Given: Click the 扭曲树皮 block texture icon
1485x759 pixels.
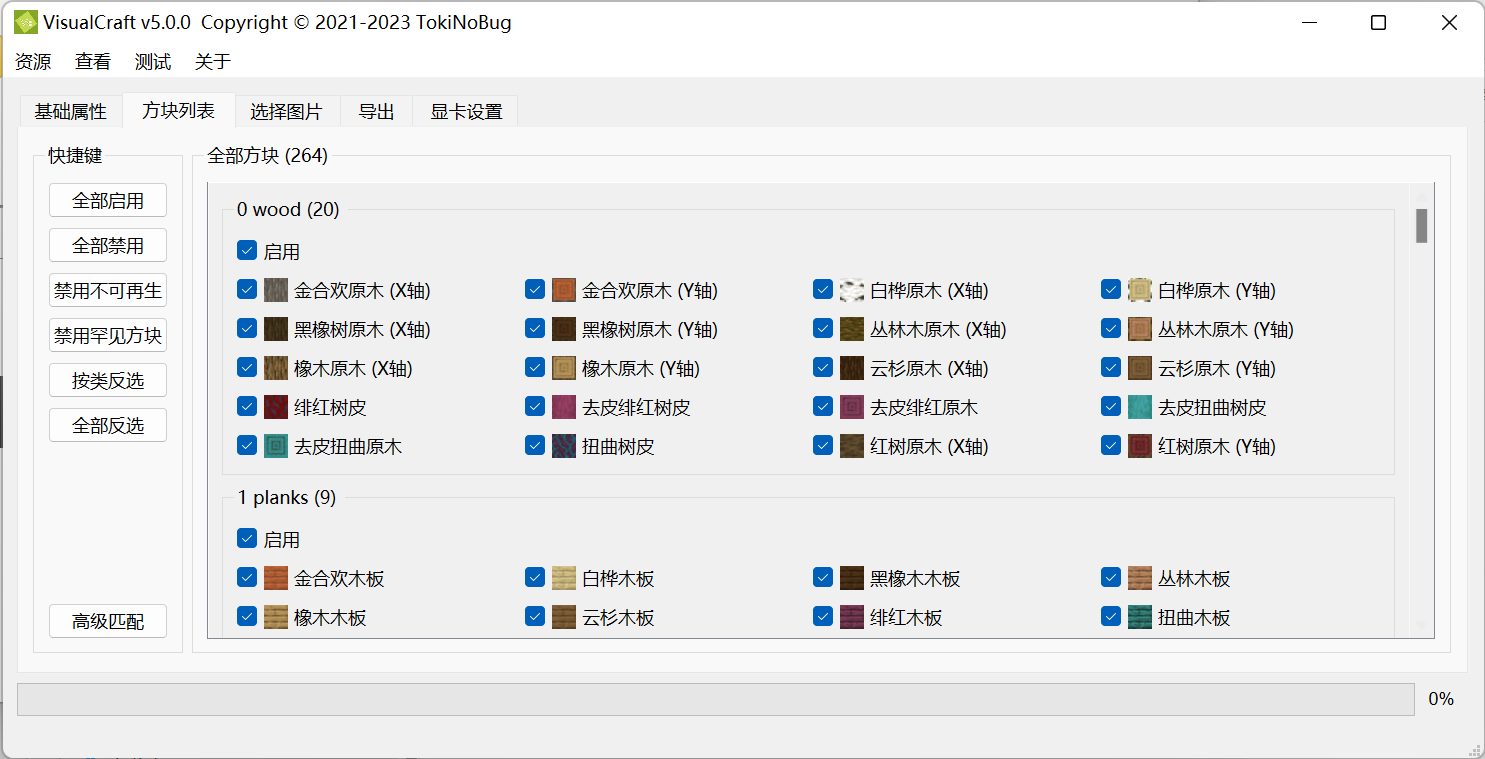Looking at the screenshot, I should coord(564,446).
